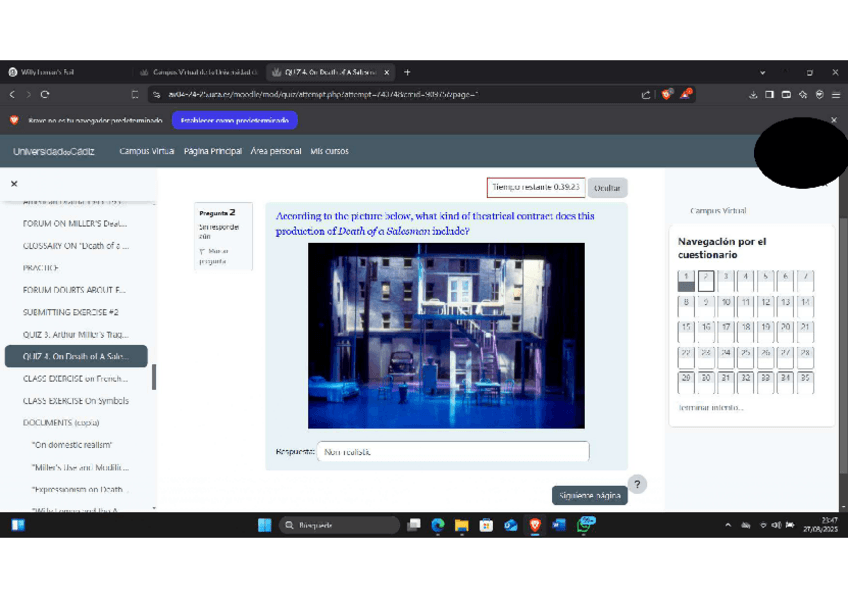Expand the hidden system tray icons chevron
848x599 pixels.
click(x=727, y=525)
